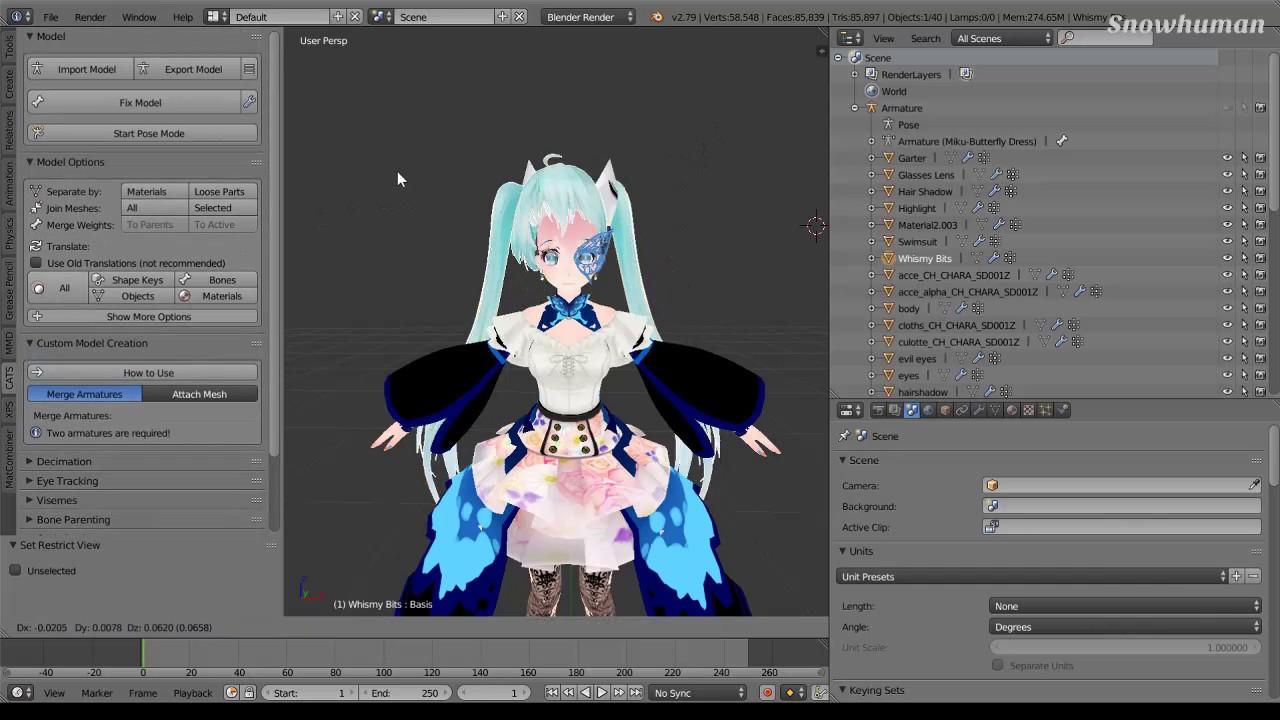Screen dimensions: 1280x720
Task: Open the Render properties tab icon
Action: [x=878, y=410]
